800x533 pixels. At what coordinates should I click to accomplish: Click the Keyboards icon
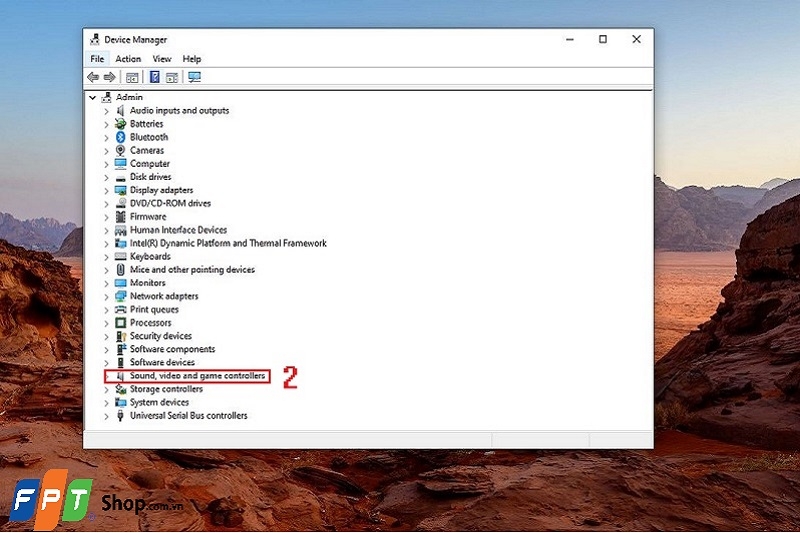coord(120,256)
